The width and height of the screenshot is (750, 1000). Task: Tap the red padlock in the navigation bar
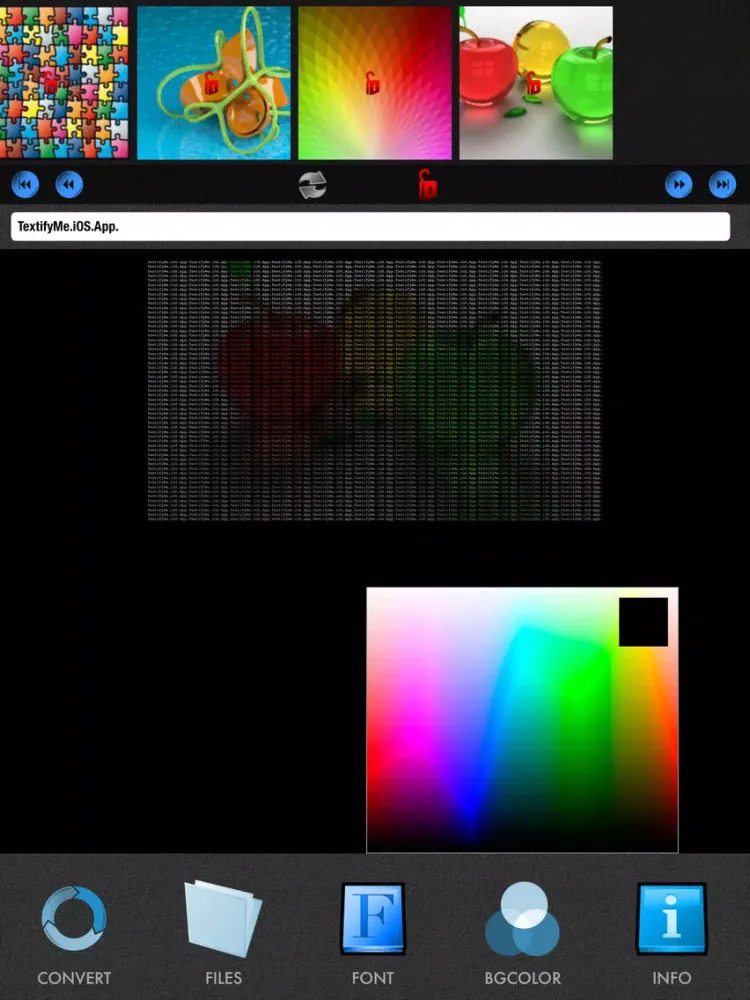coord(427,185)
